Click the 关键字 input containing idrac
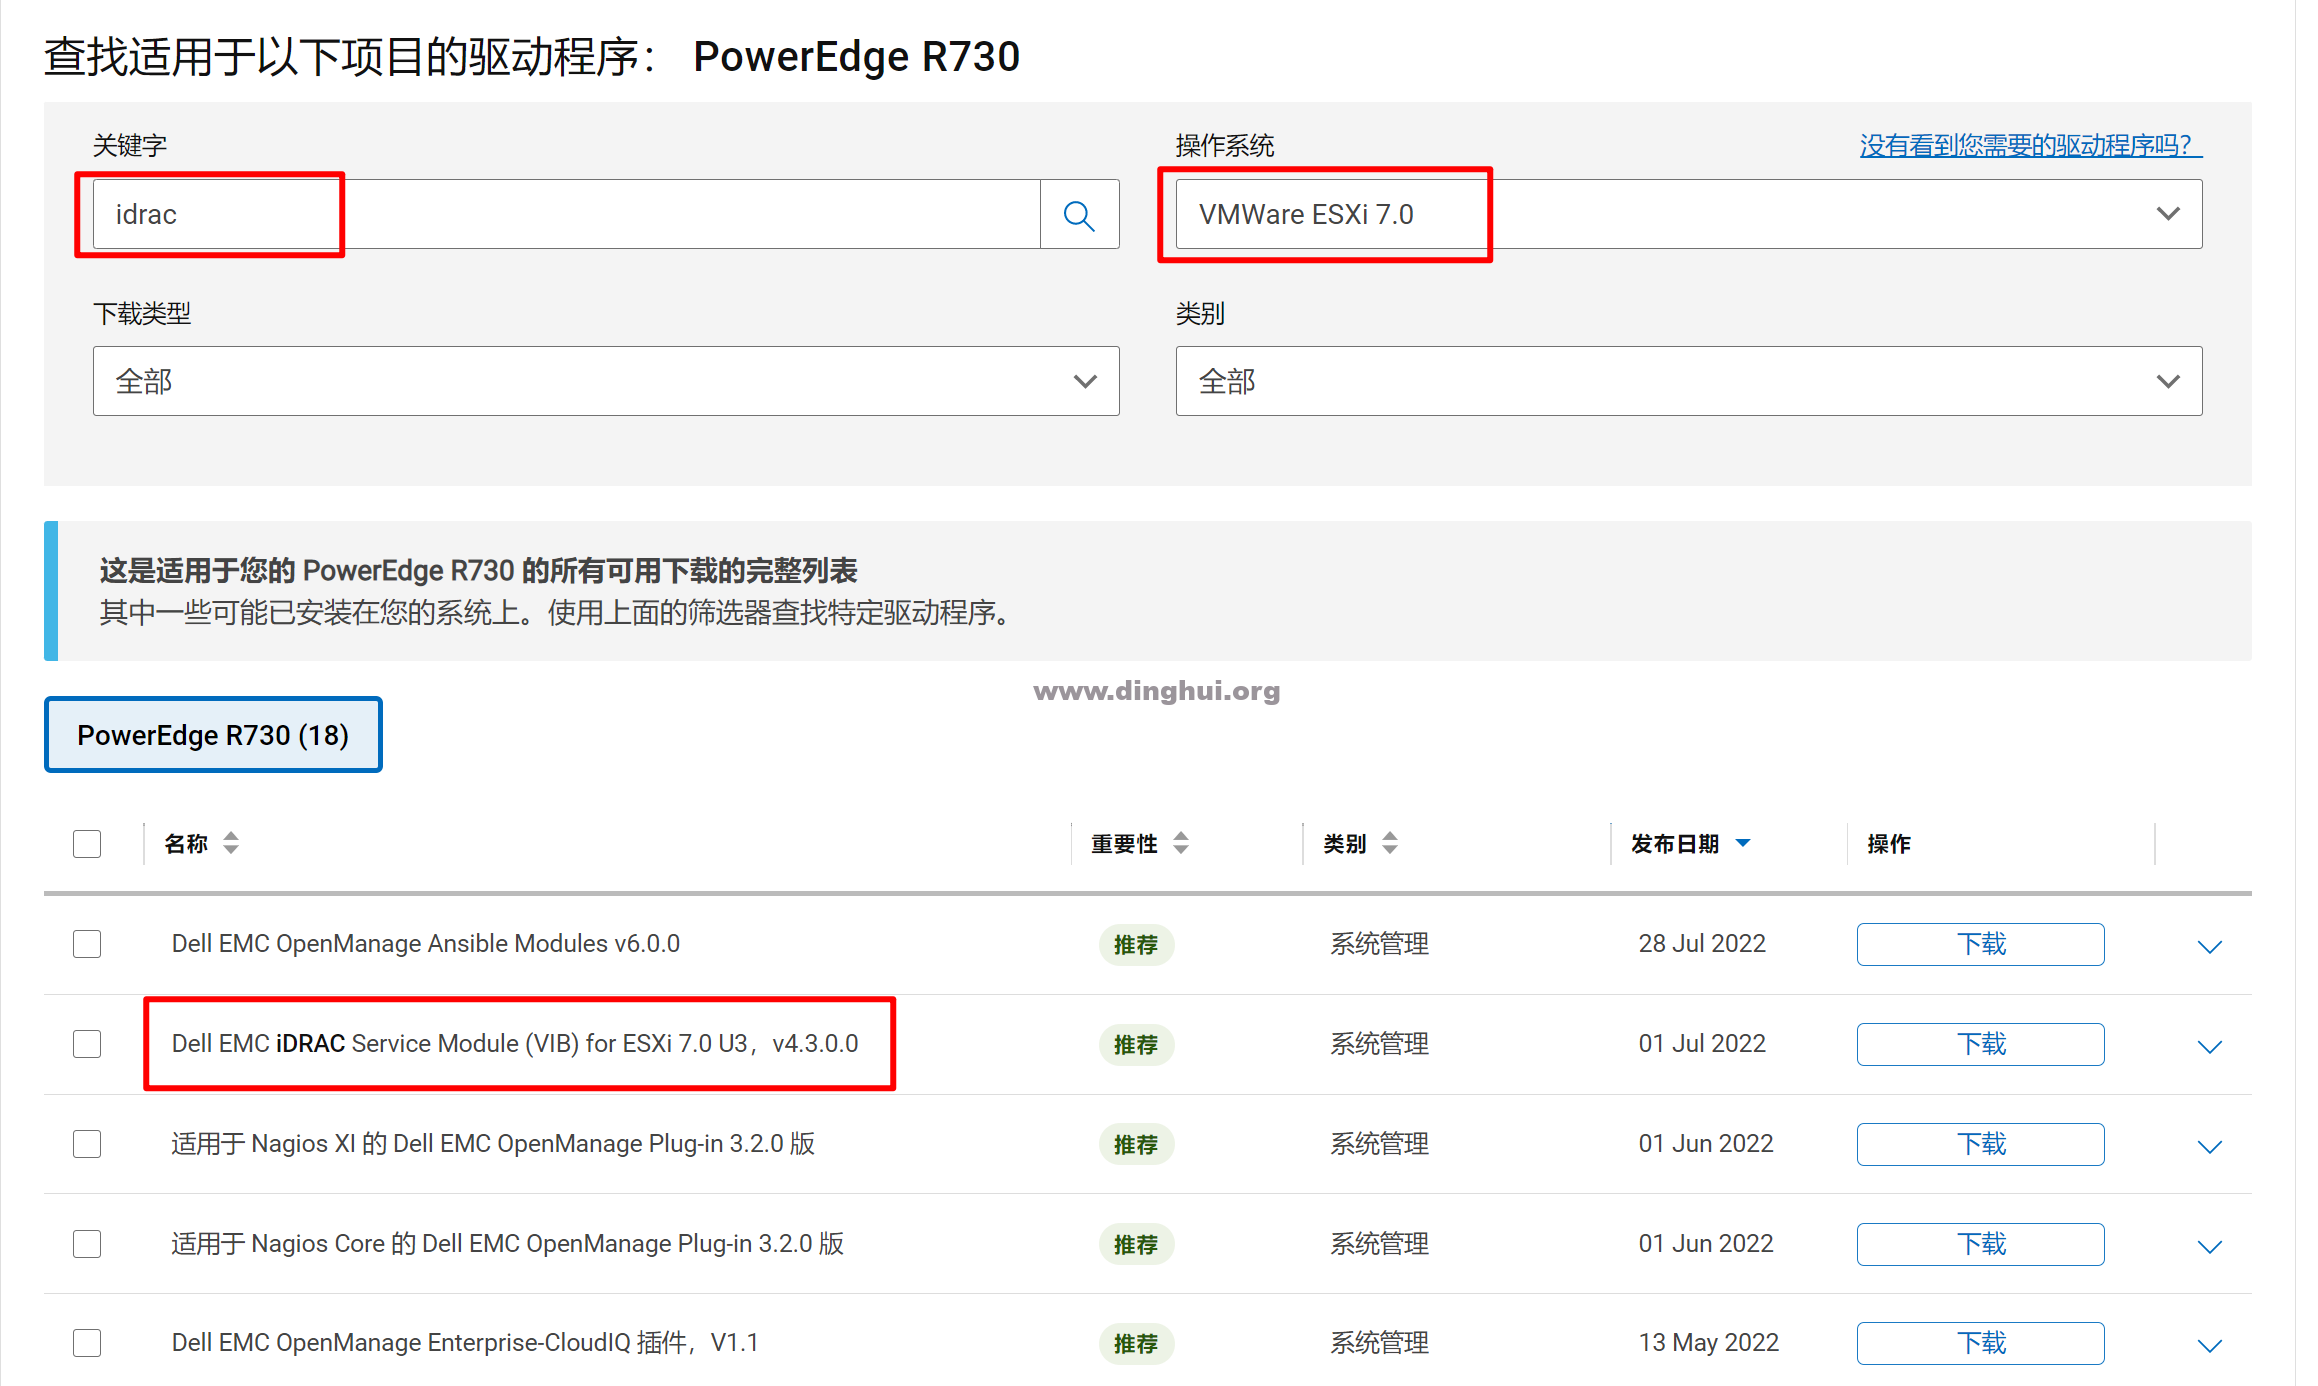 [x=567, y=214]
